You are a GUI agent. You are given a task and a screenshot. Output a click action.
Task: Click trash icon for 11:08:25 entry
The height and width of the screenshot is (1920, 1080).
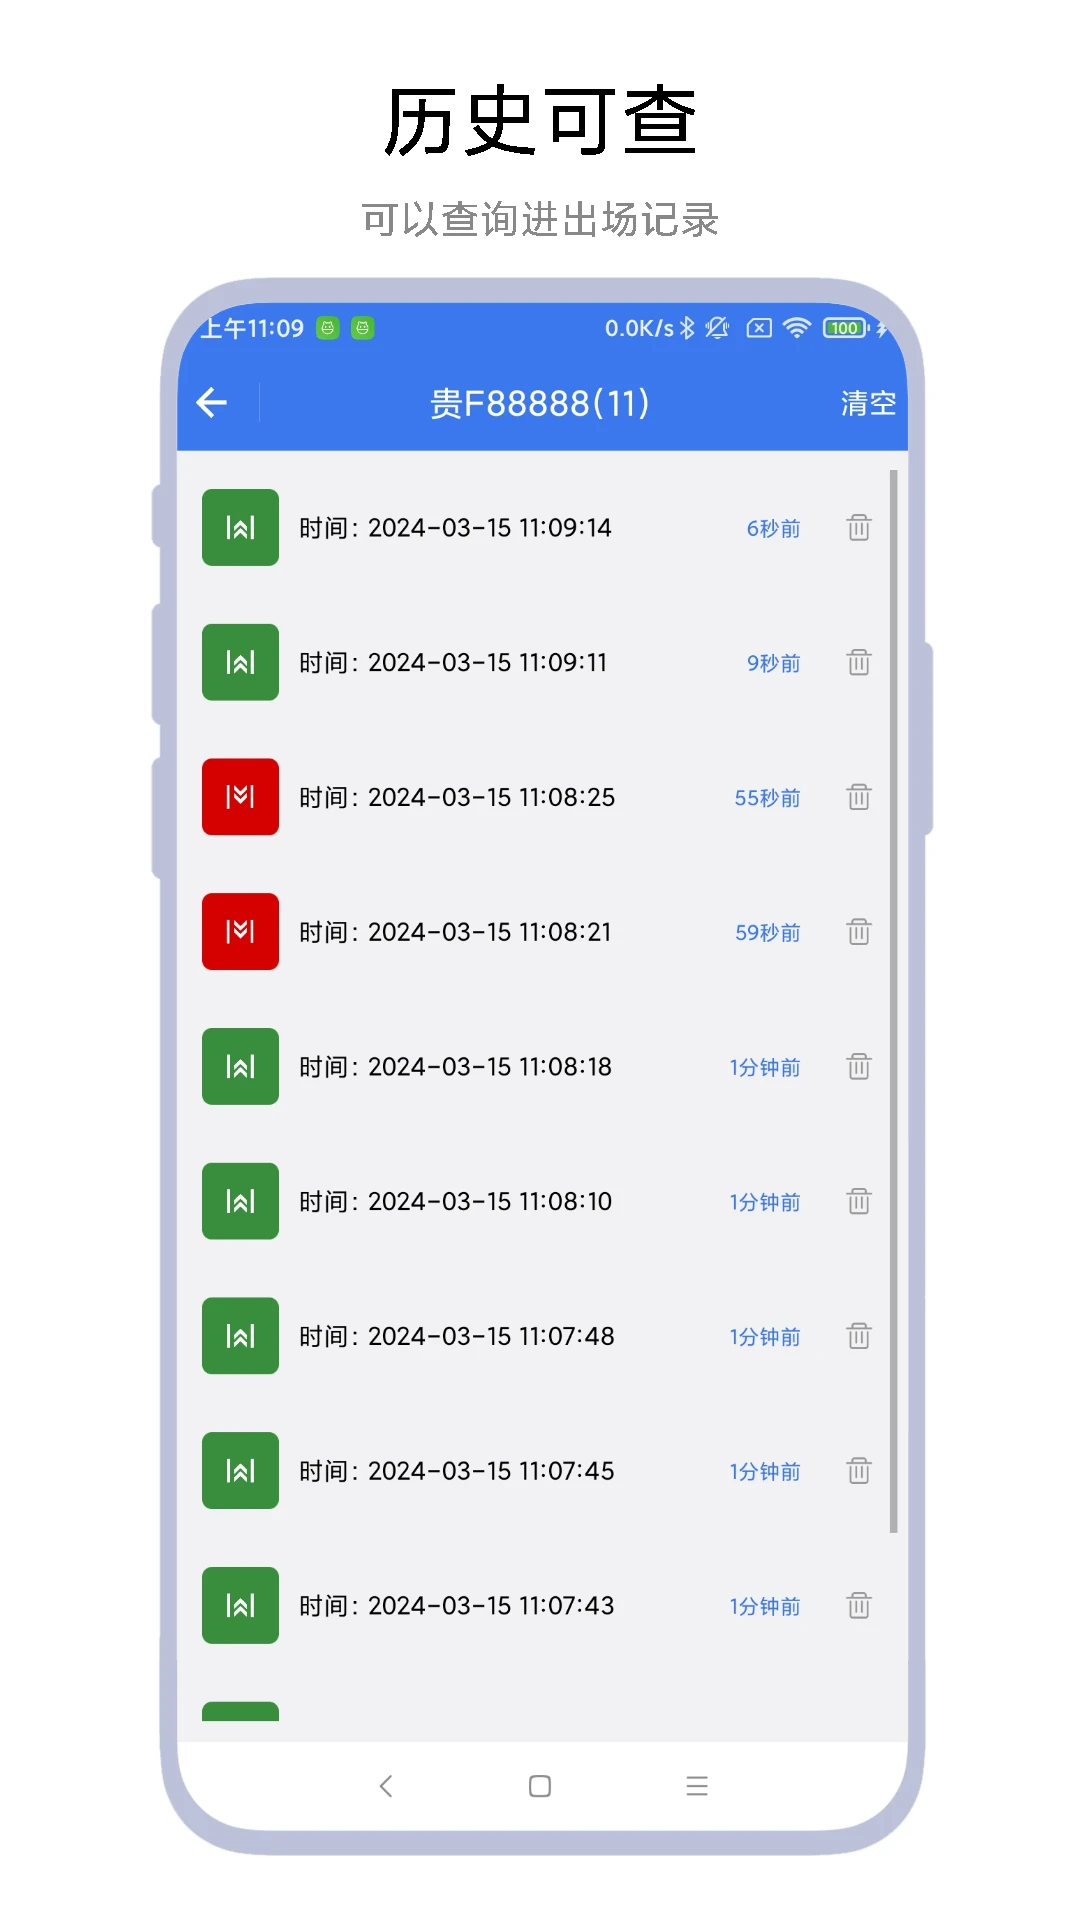(858, 797)
